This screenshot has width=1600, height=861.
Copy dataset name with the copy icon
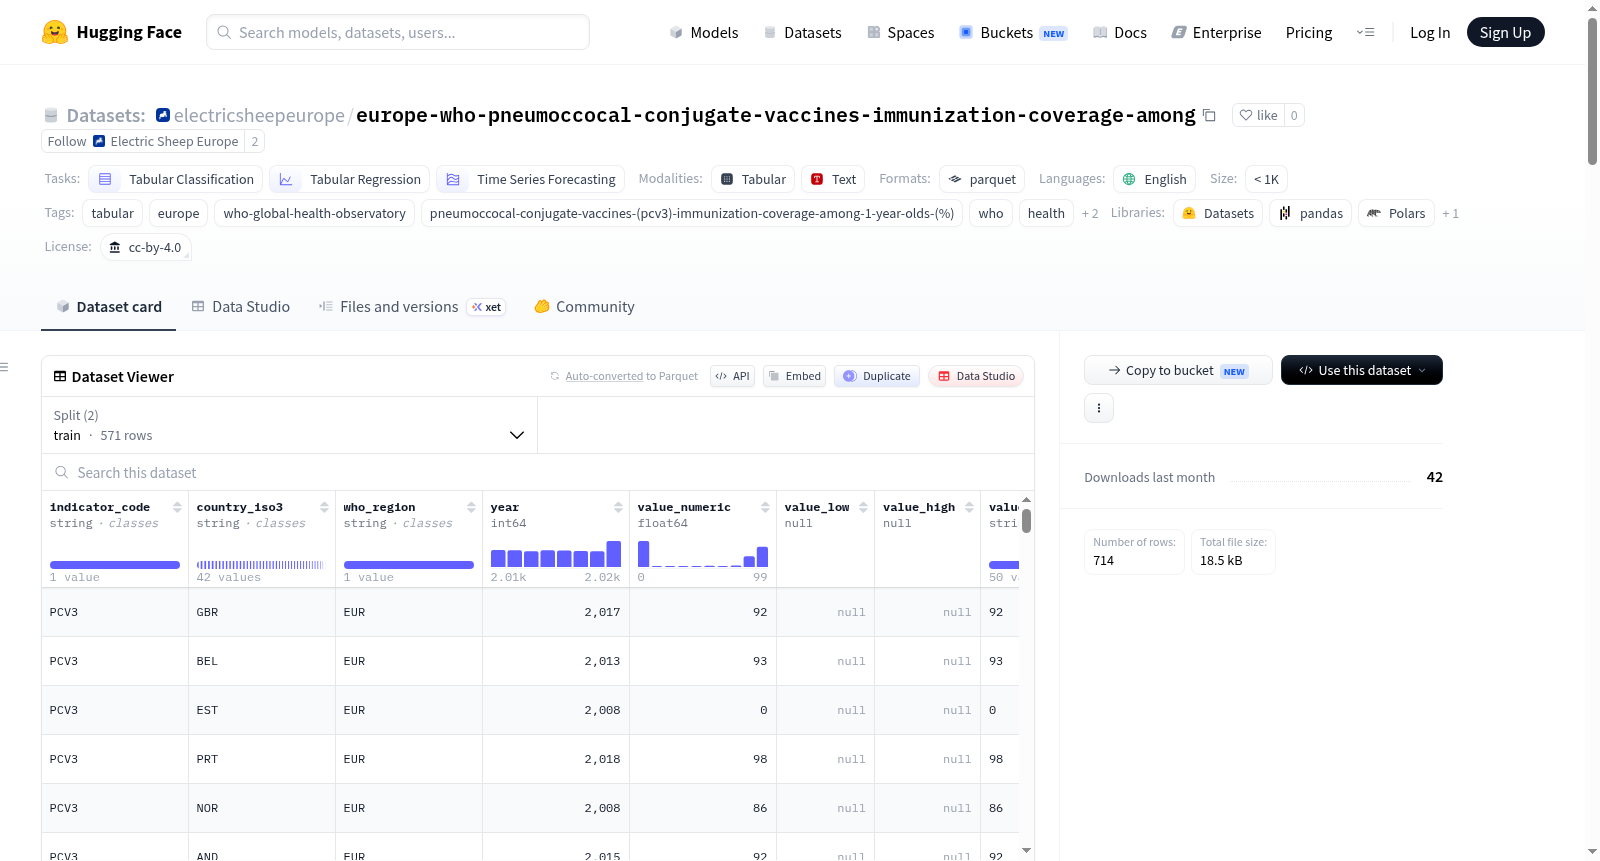pyautogui.click(x=1209, y=115)
